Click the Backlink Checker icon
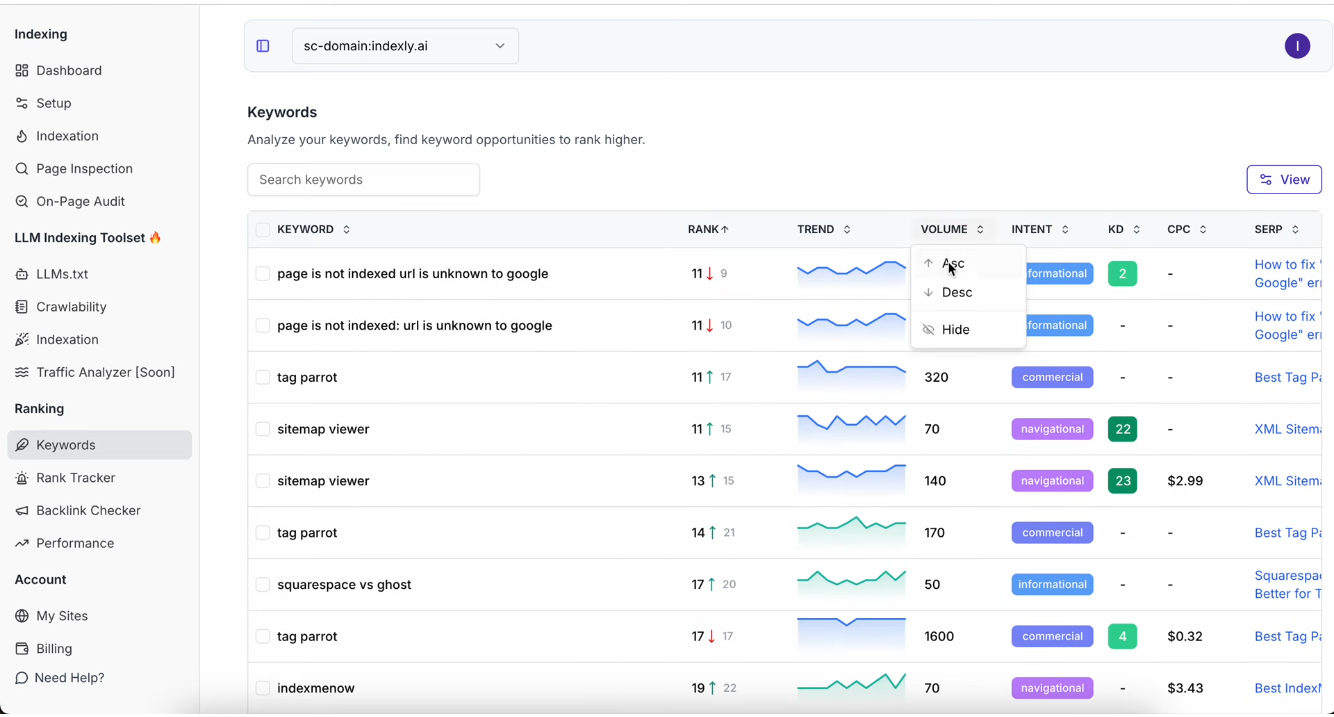The image size is (1334, 717). pos(21,510)
